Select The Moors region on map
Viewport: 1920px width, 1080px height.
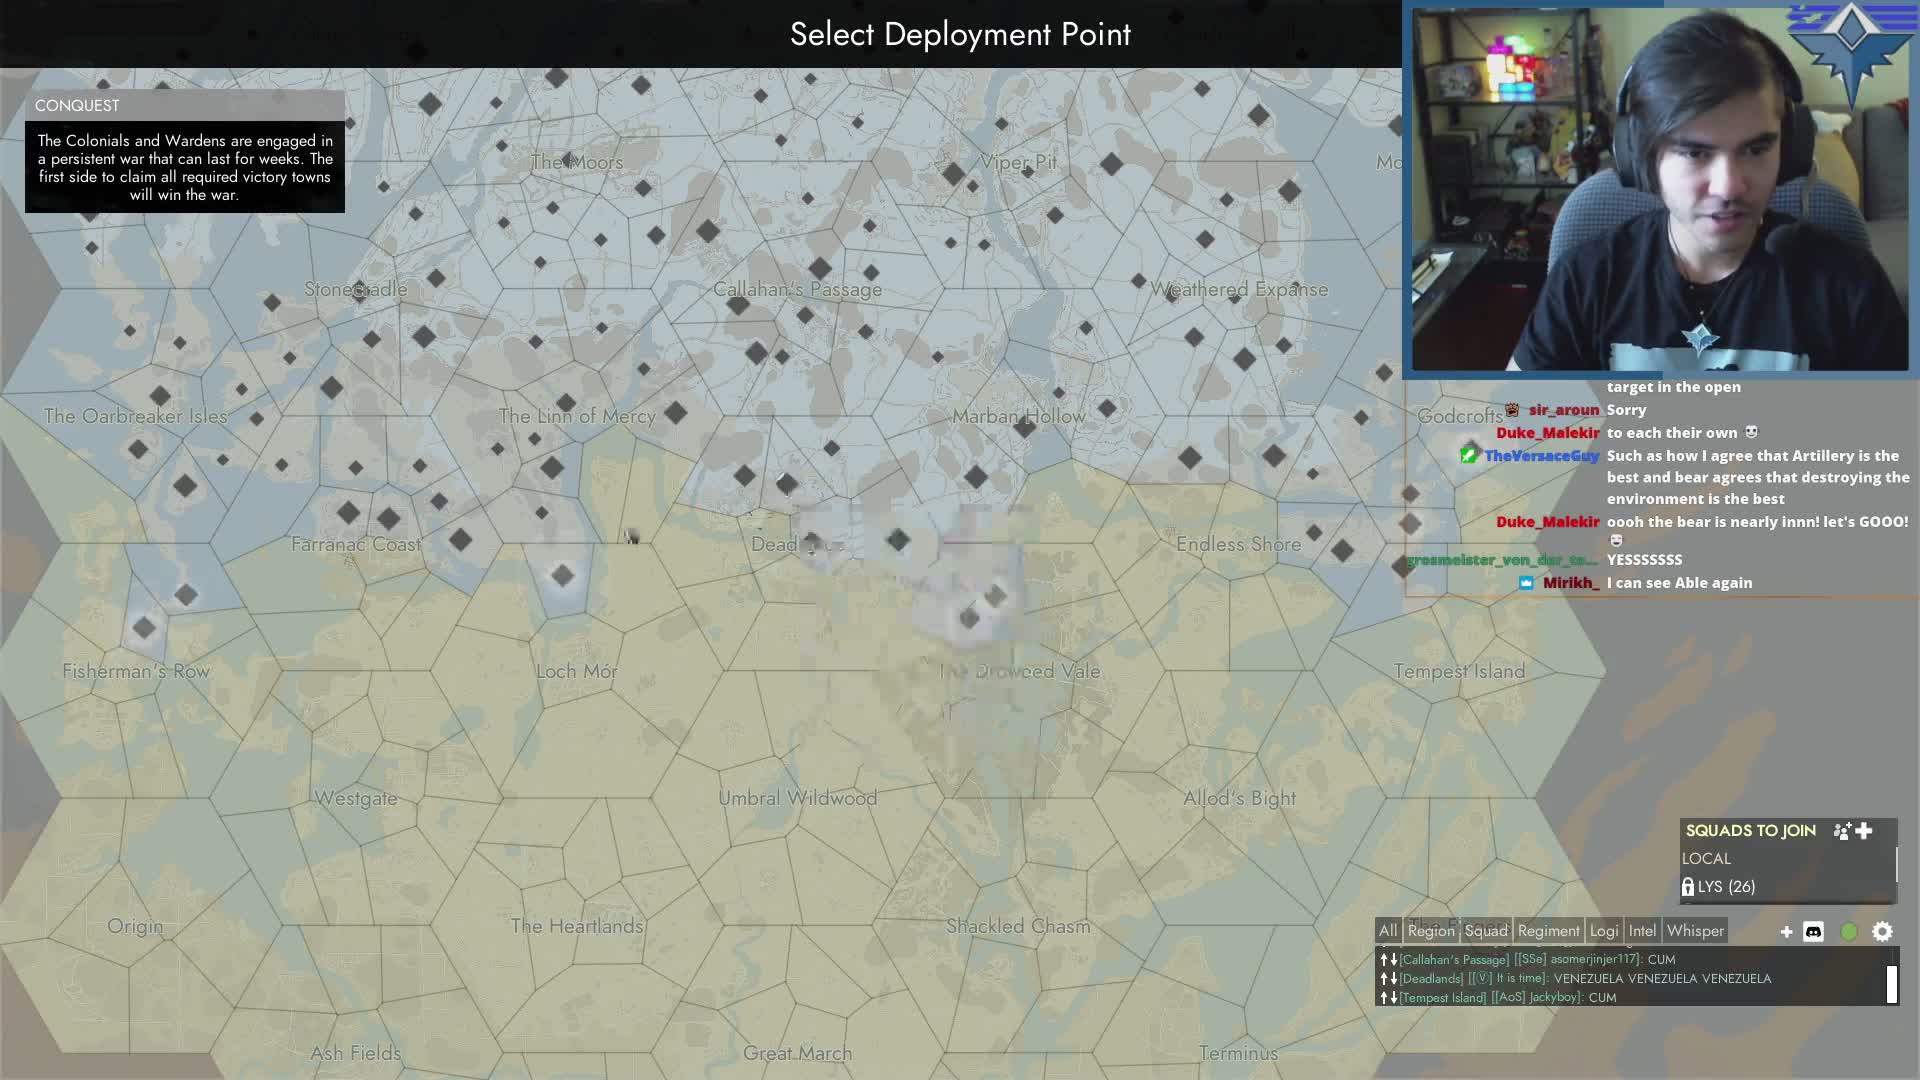point(577,162)
